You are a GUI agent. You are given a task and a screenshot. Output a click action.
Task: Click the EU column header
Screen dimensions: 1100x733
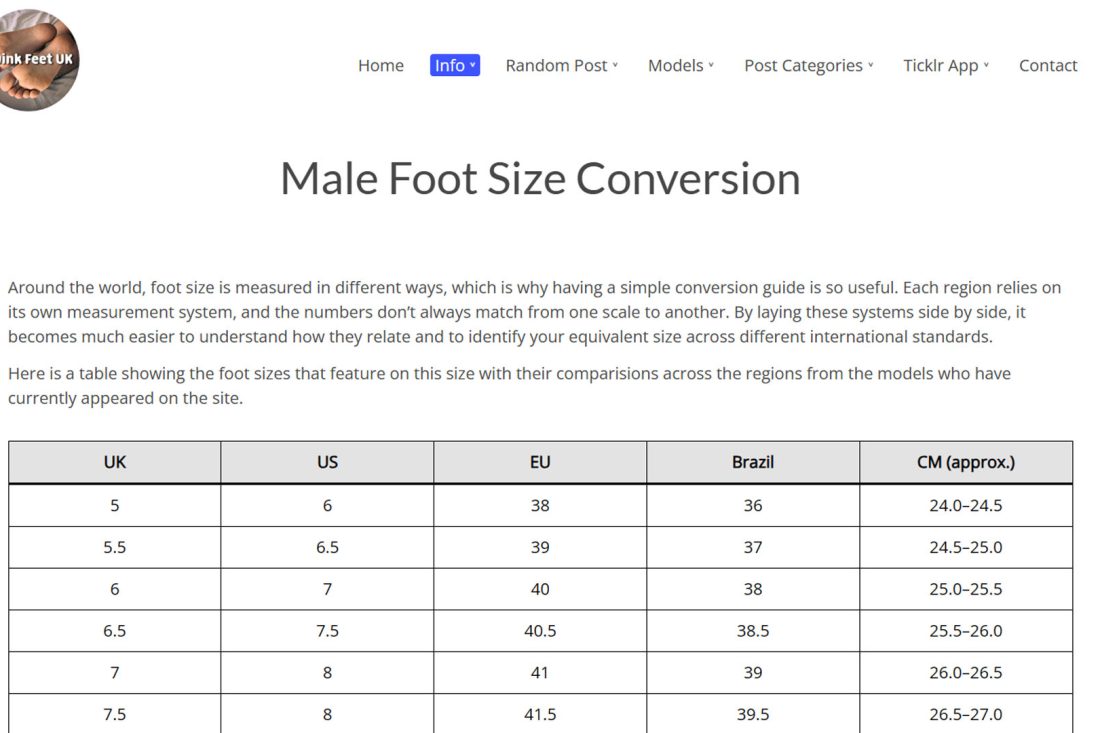click(540, 462)
